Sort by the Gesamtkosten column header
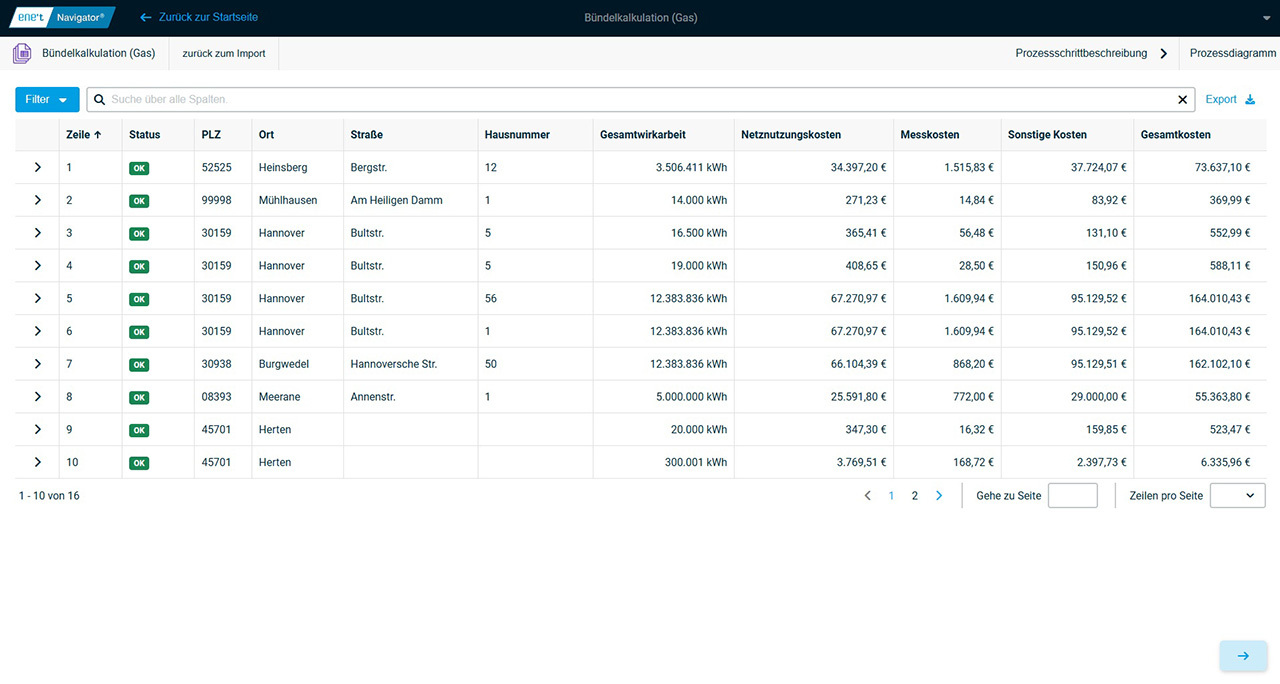Viewport: 1280px width, 684px height. (1175, 135)
